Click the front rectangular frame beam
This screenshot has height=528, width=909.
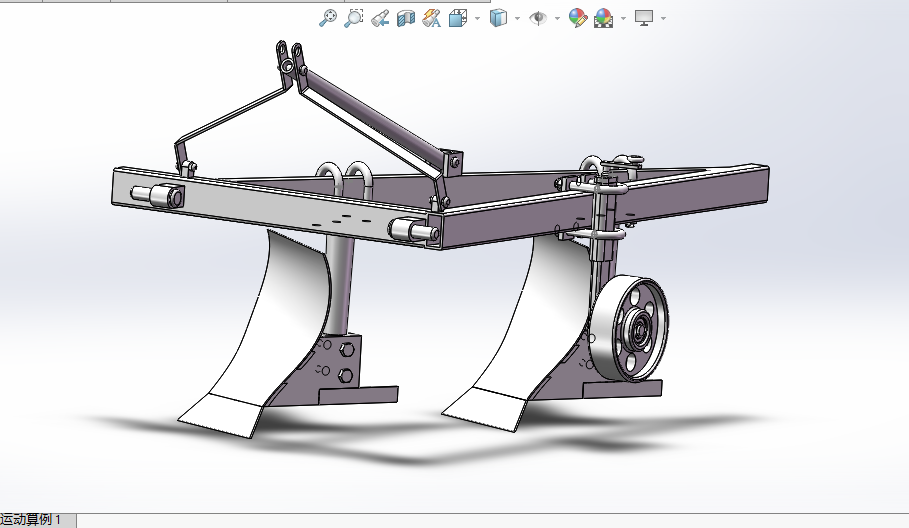pyautogui.click(x=280, y=208)
